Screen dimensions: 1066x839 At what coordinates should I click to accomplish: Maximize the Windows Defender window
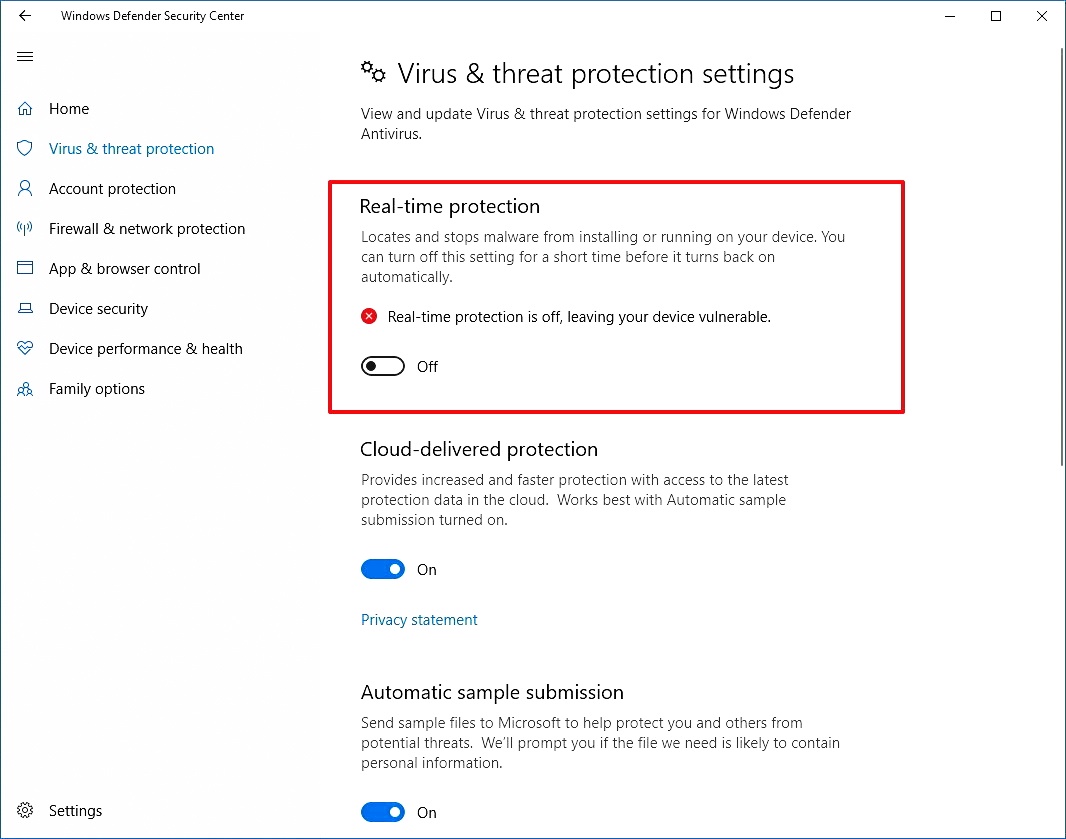996,16
